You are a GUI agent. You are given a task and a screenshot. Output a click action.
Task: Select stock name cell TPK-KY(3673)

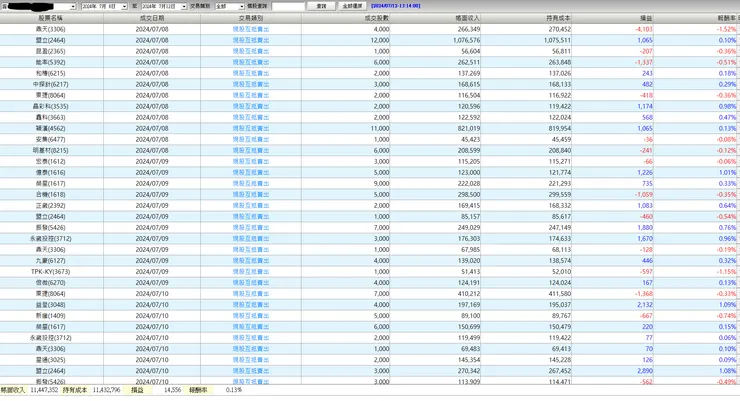[x=50, y=272]
